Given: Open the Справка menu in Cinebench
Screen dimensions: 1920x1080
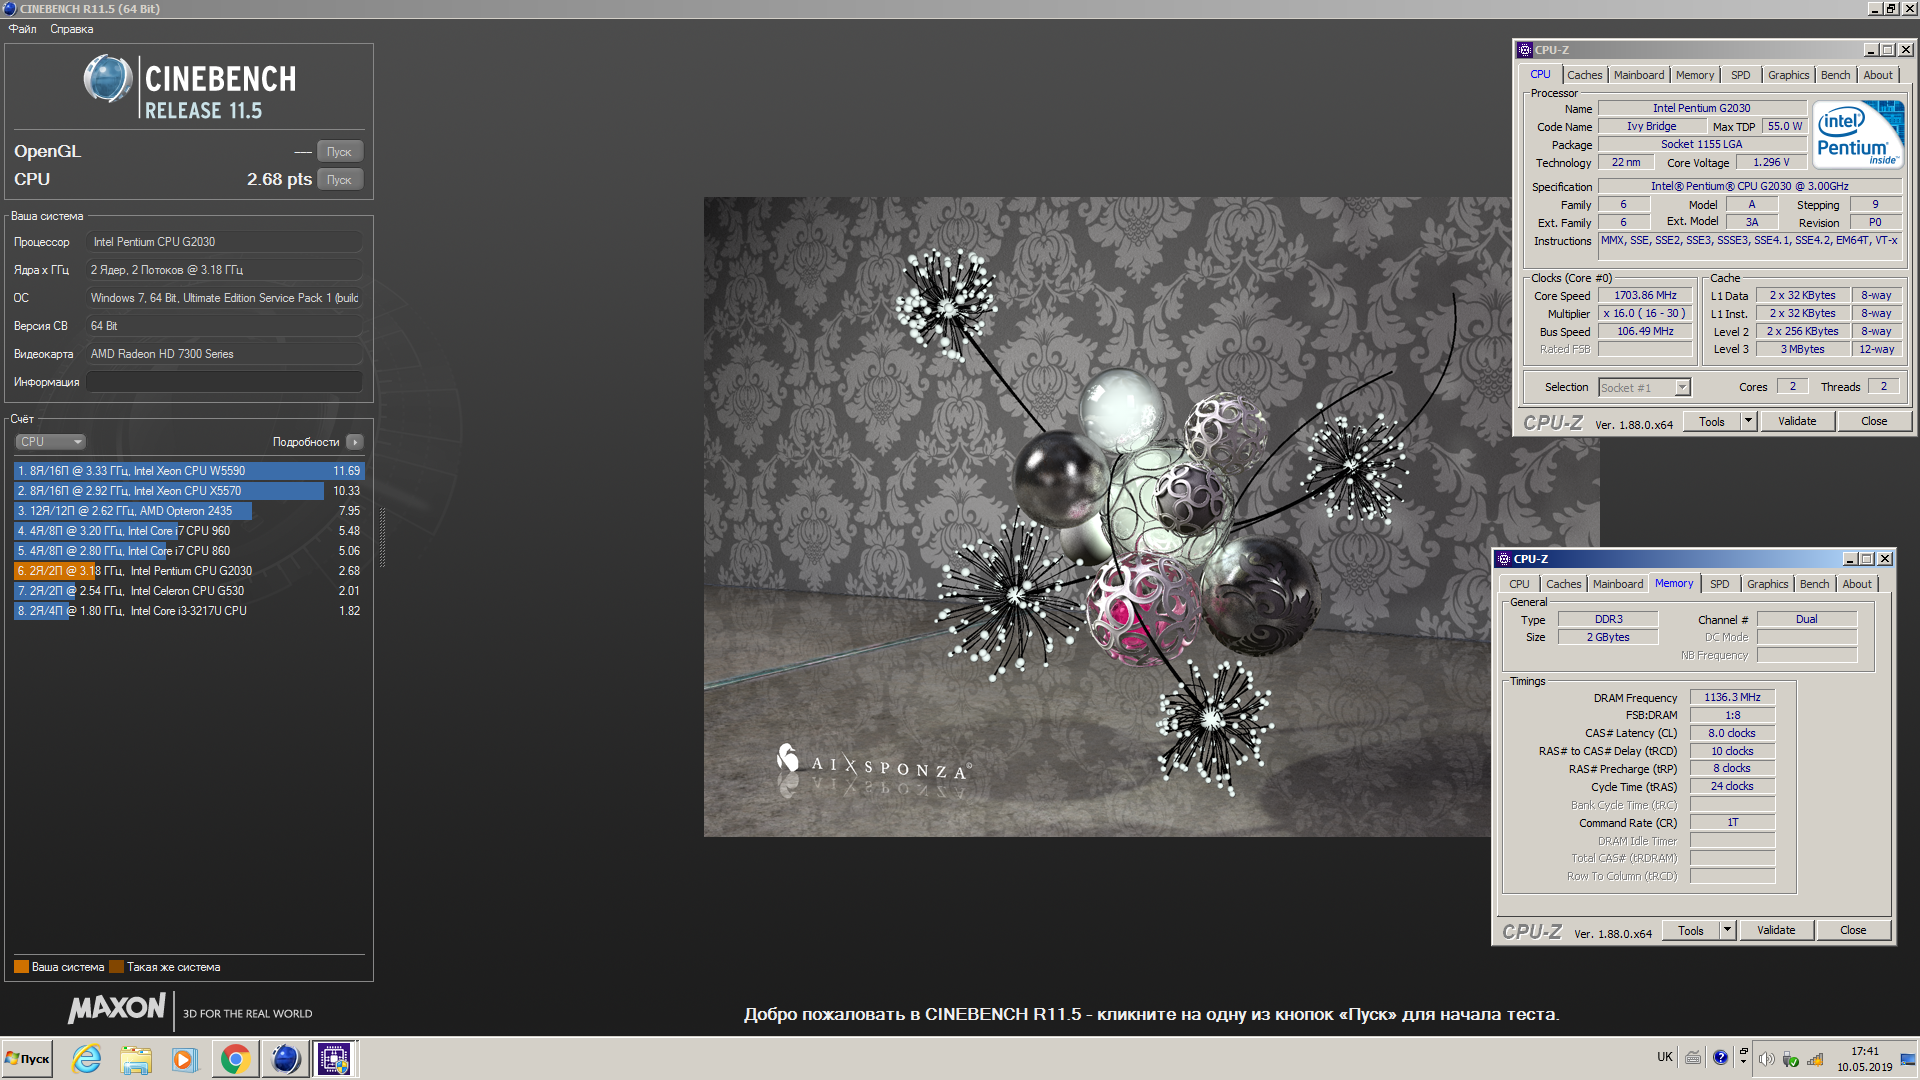Looking at the screenshot, I should point(72,29).
